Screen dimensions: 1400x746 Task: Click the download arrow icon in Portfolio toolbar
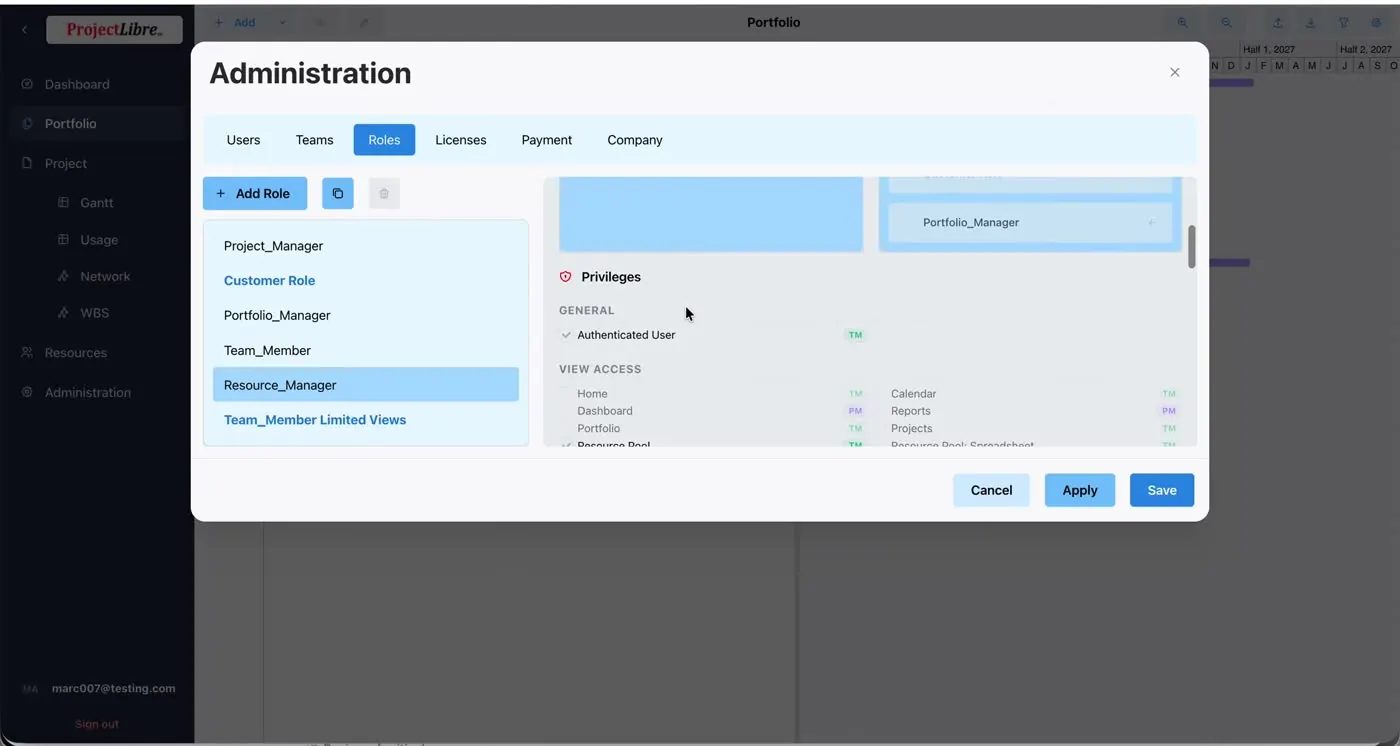(x=1310, y=22)
